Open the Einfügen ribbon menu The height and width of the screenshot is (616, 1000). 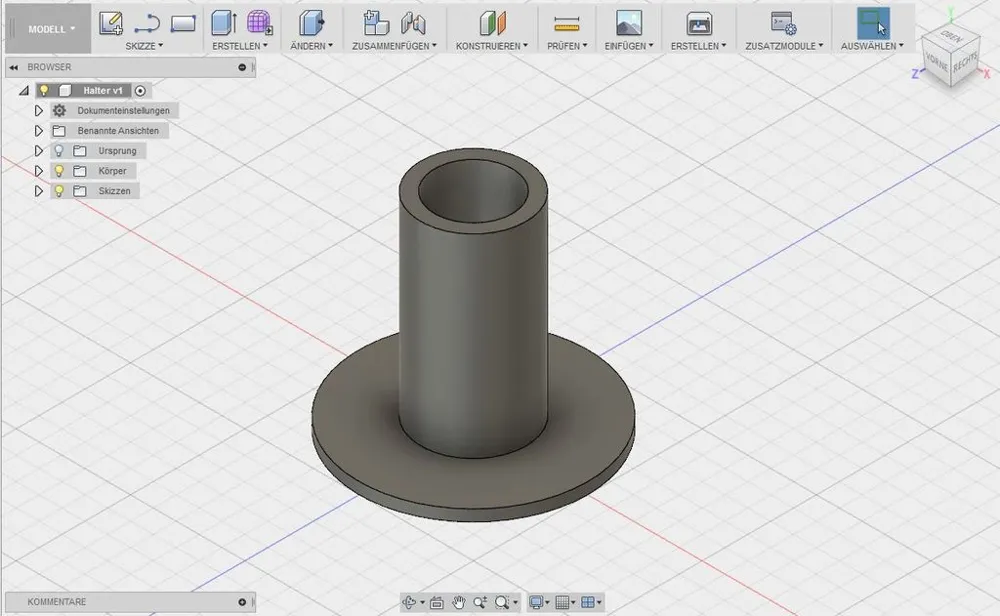point(629,44)
